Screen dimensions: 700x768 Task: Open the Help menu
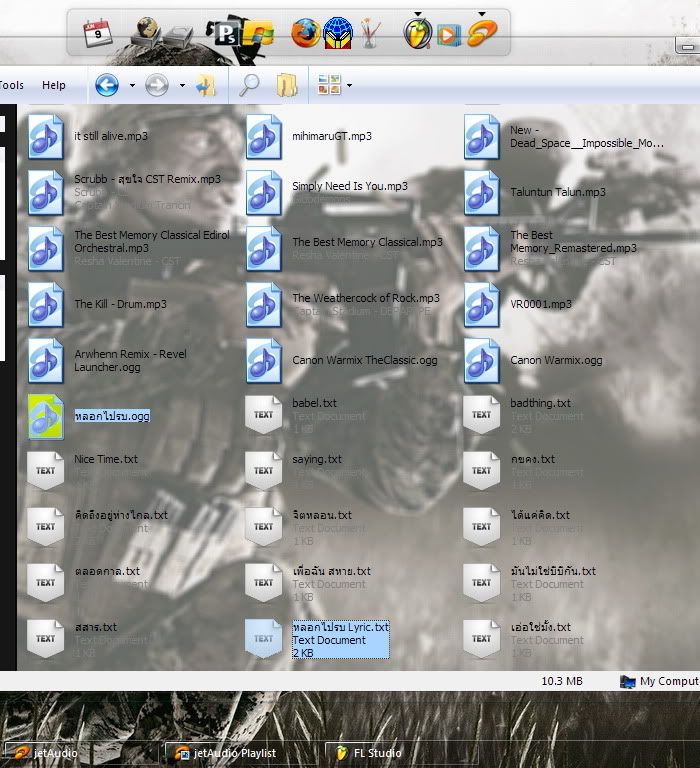coord(53,85)
